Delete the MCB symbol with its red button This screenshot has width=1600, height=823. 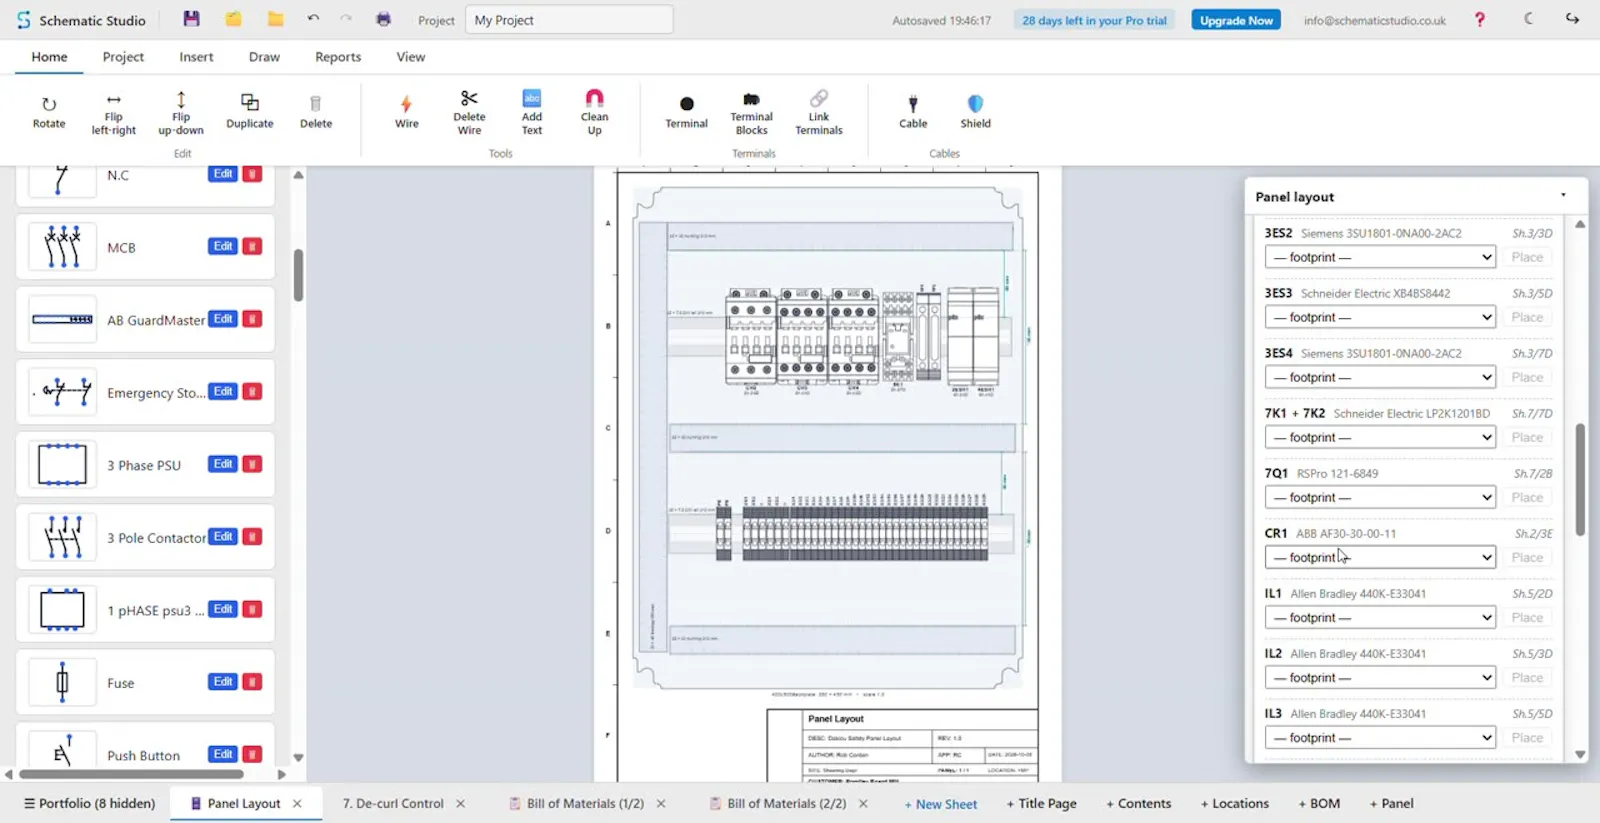[x=253, y=246]
